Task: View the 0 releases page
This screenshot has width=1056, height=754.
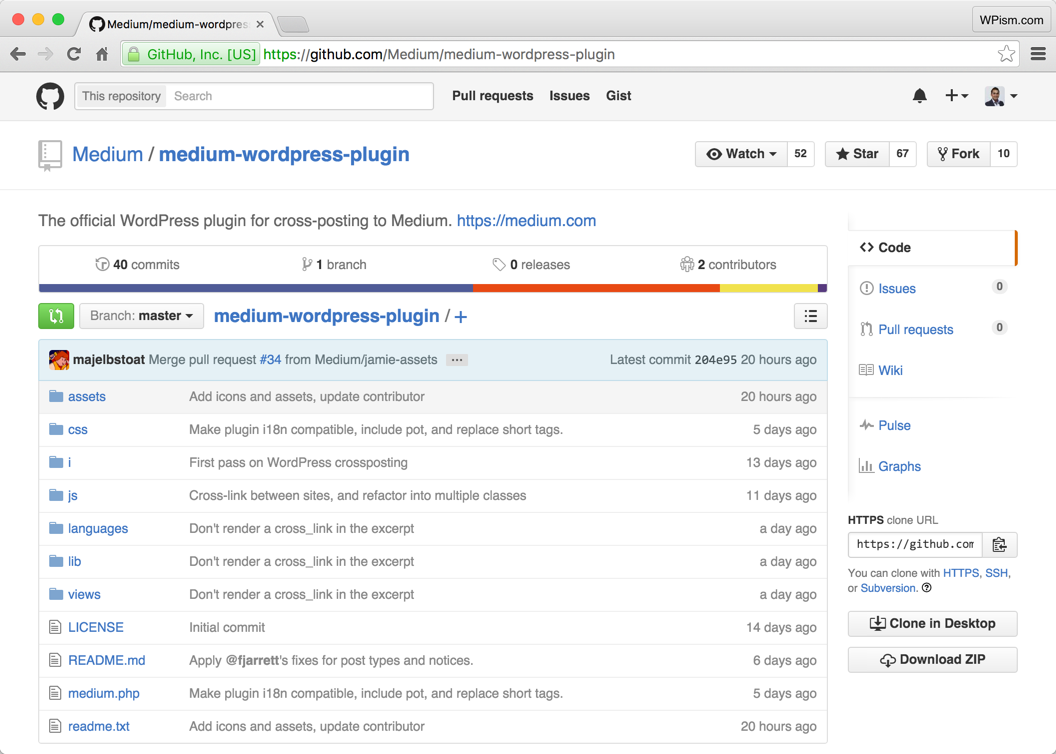Action: point(531,265)
